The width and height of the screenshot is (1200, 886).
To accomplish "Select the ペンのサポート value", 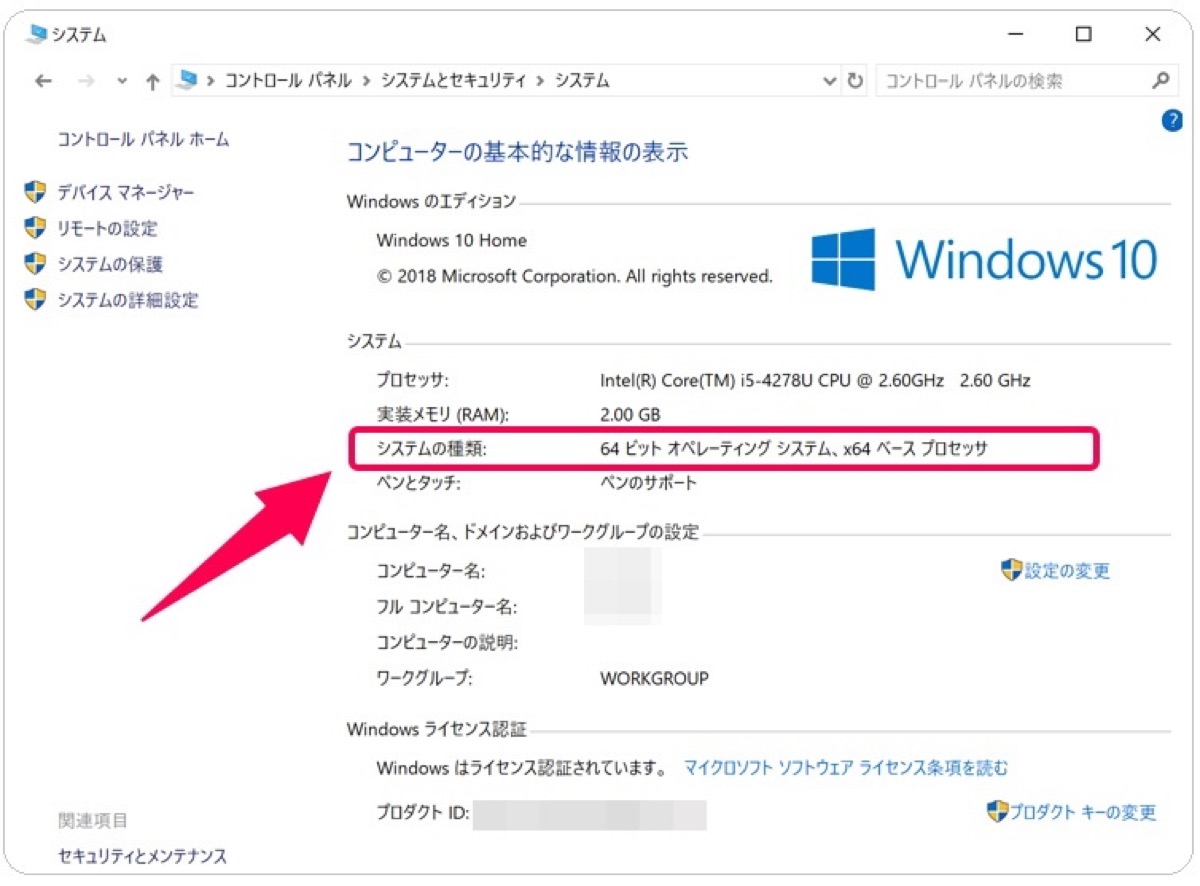I will click(x=649, y=483).
